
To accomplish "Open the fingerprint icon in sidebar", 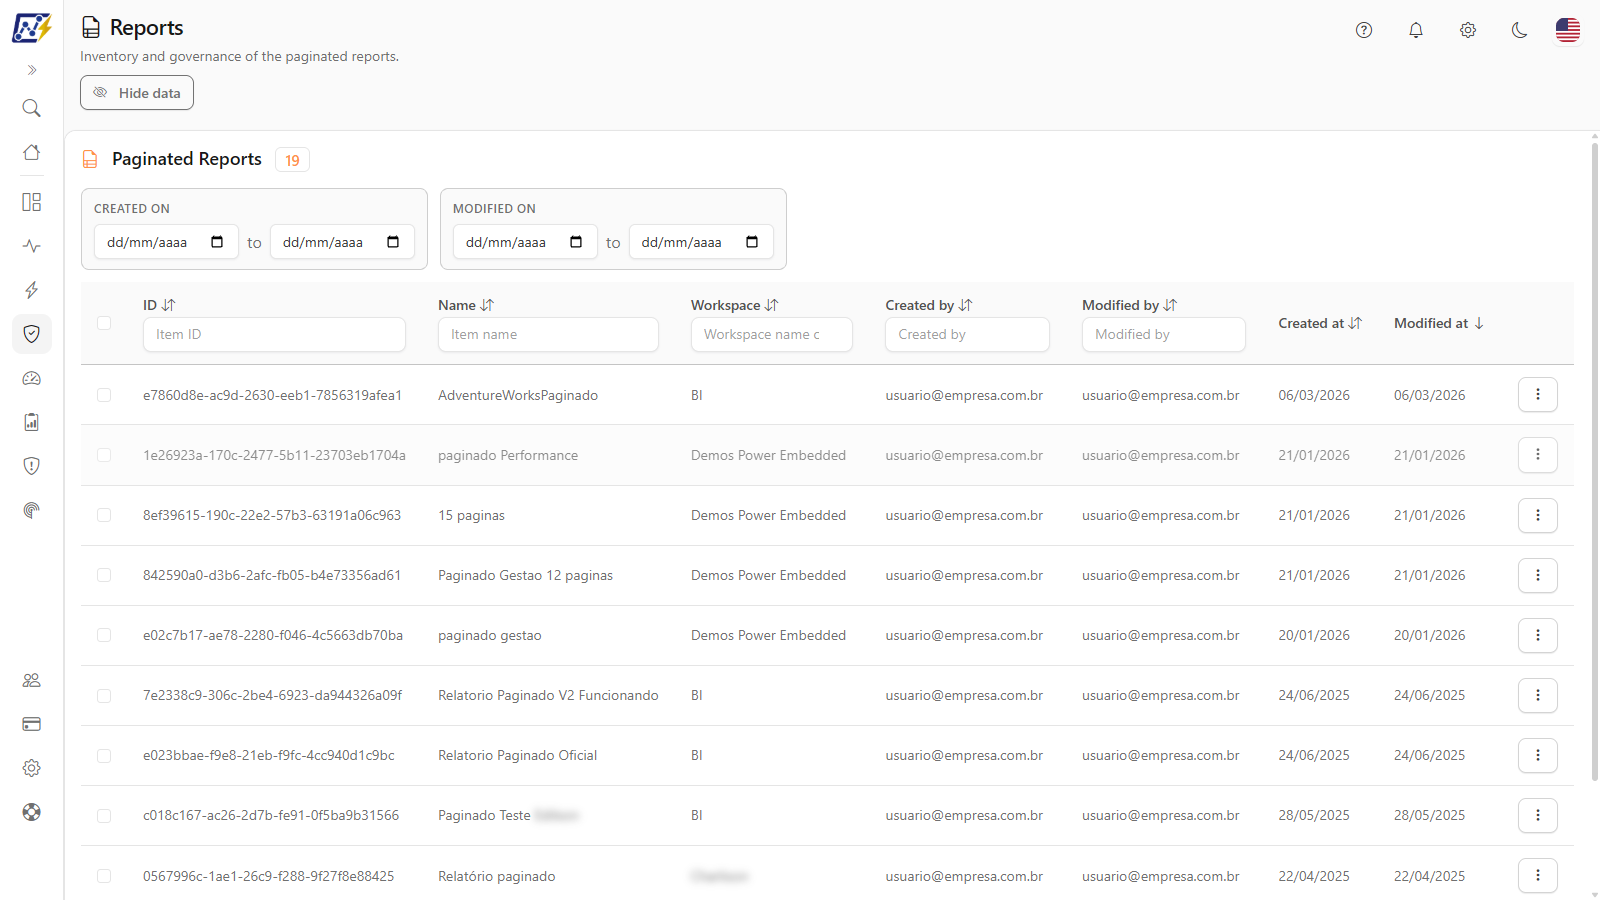I will [32, 510].
